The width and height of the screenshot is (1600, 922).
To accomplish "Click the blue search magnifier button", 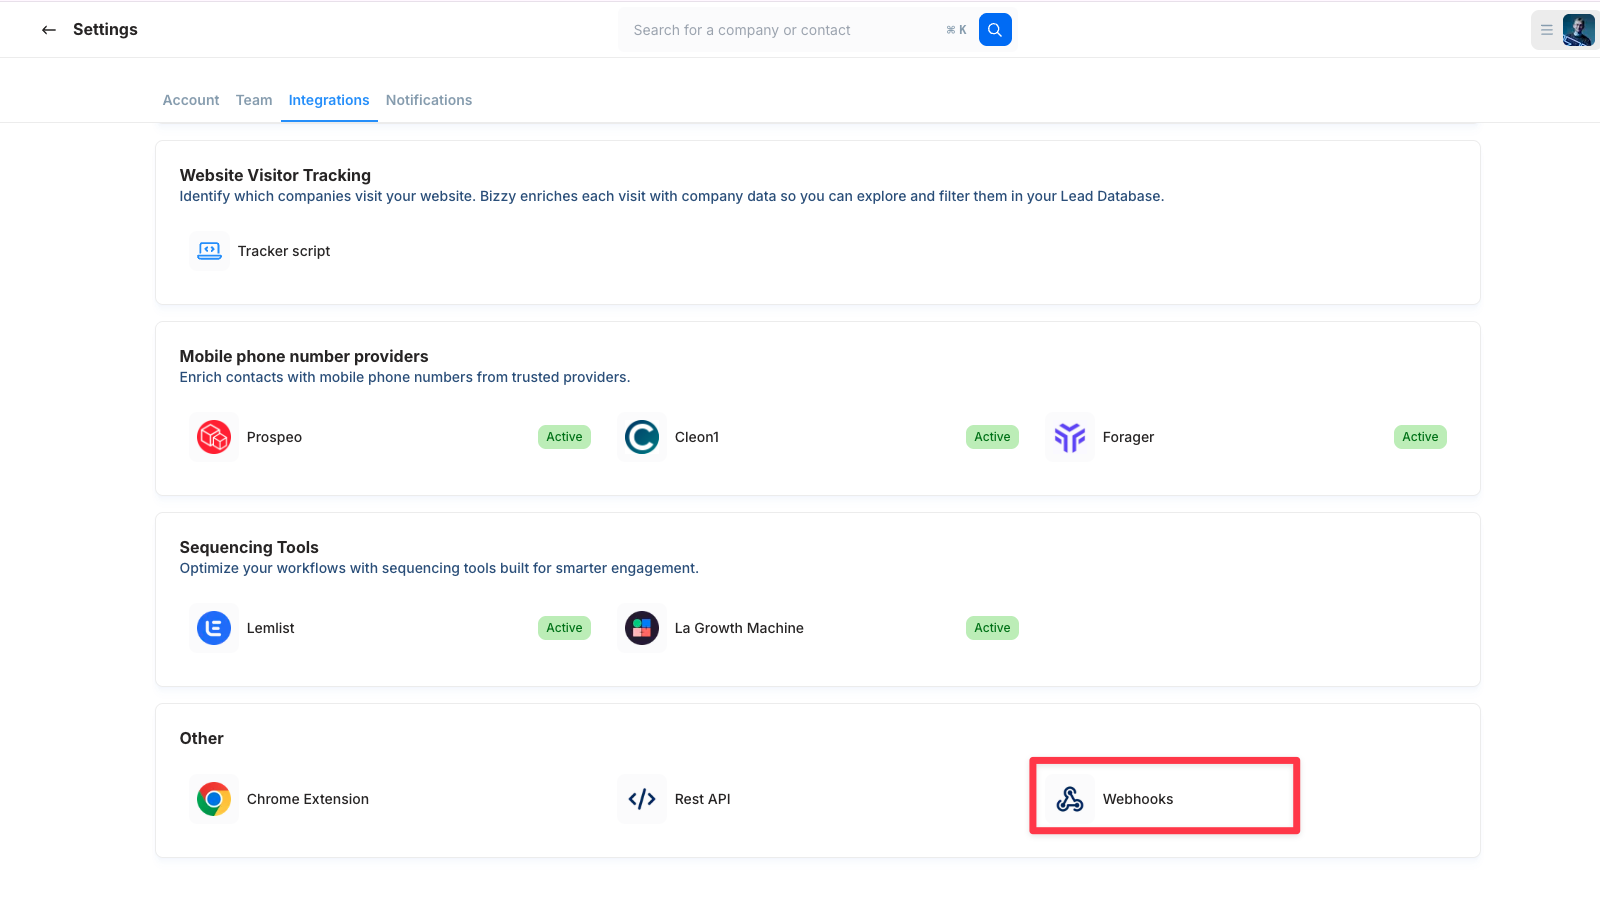I will [995, 30].
